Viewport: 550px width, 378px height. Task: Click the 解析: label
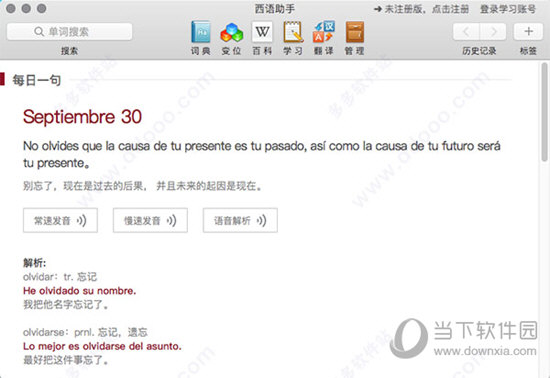[x=34, y=263]
